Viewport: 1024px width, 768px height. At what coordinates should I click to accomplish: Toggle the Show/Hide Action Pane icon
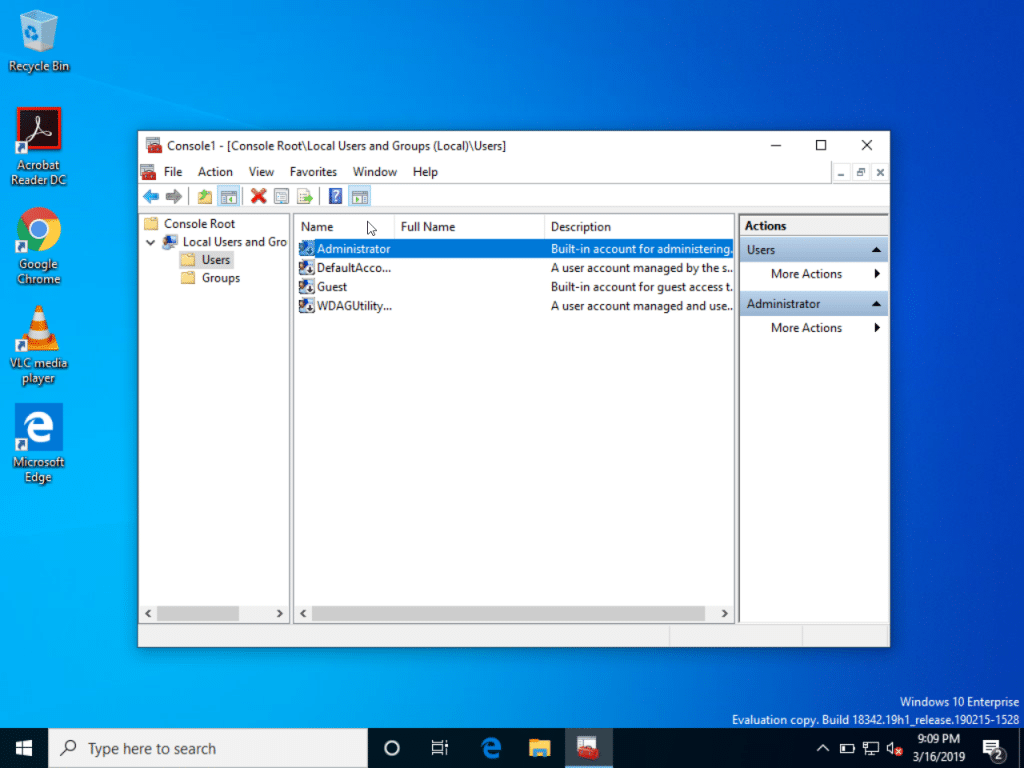360,196
